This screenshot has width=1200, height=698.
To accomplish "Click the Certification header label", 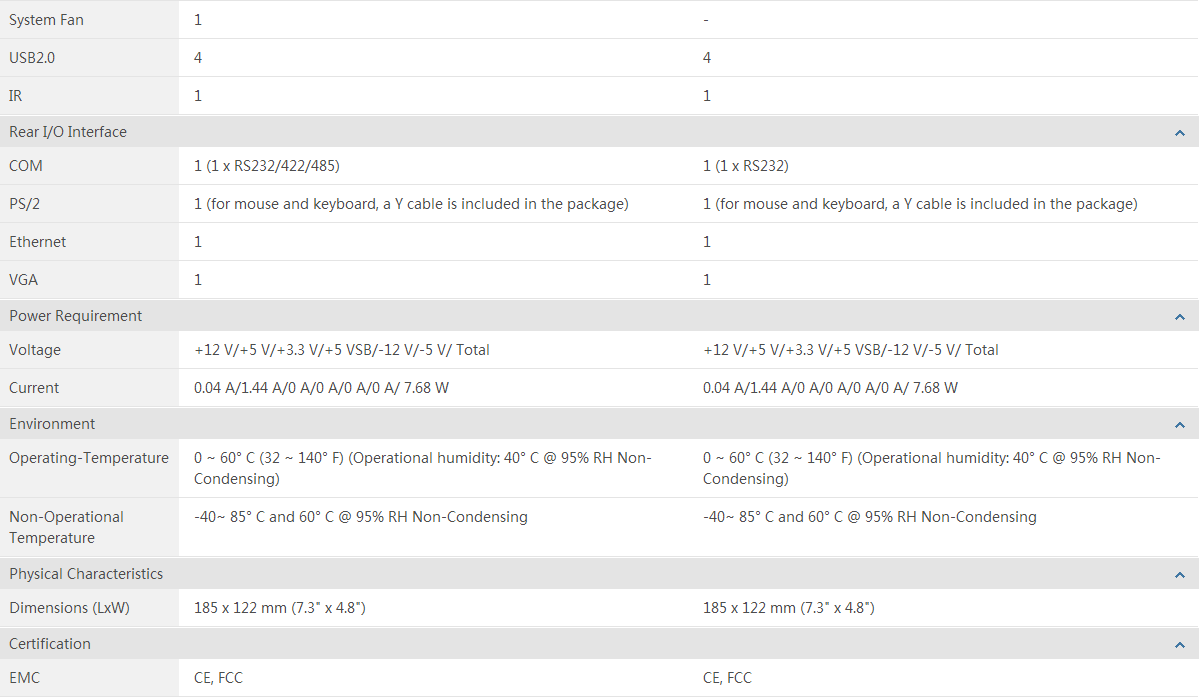I will (x=50, y=644).
